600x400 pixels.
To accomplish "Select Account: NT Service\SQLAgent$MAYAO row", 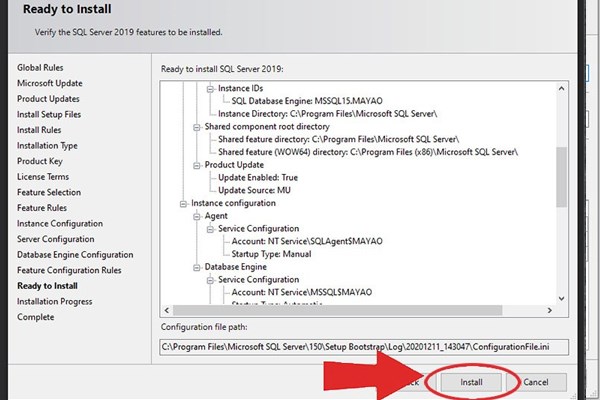I will [307, 242].
